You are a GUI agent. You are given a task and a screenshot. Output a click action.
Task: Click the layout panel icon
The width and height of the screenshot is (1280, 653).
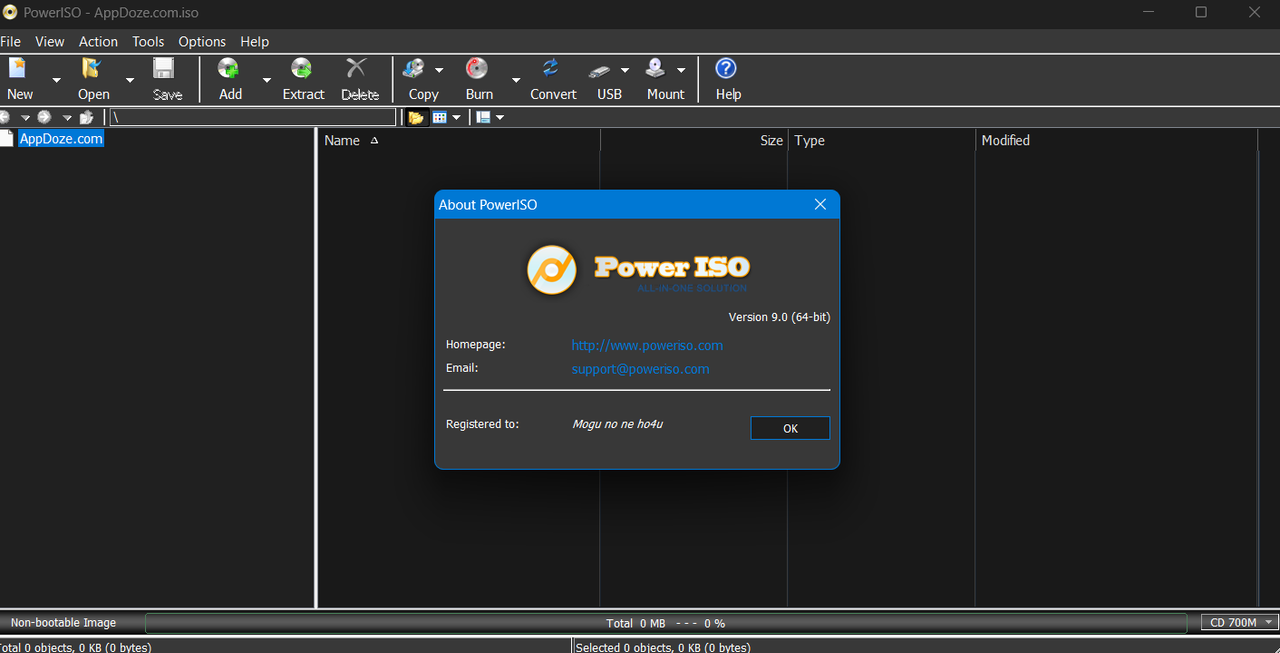pyautogui.click(x=483, y=117)
